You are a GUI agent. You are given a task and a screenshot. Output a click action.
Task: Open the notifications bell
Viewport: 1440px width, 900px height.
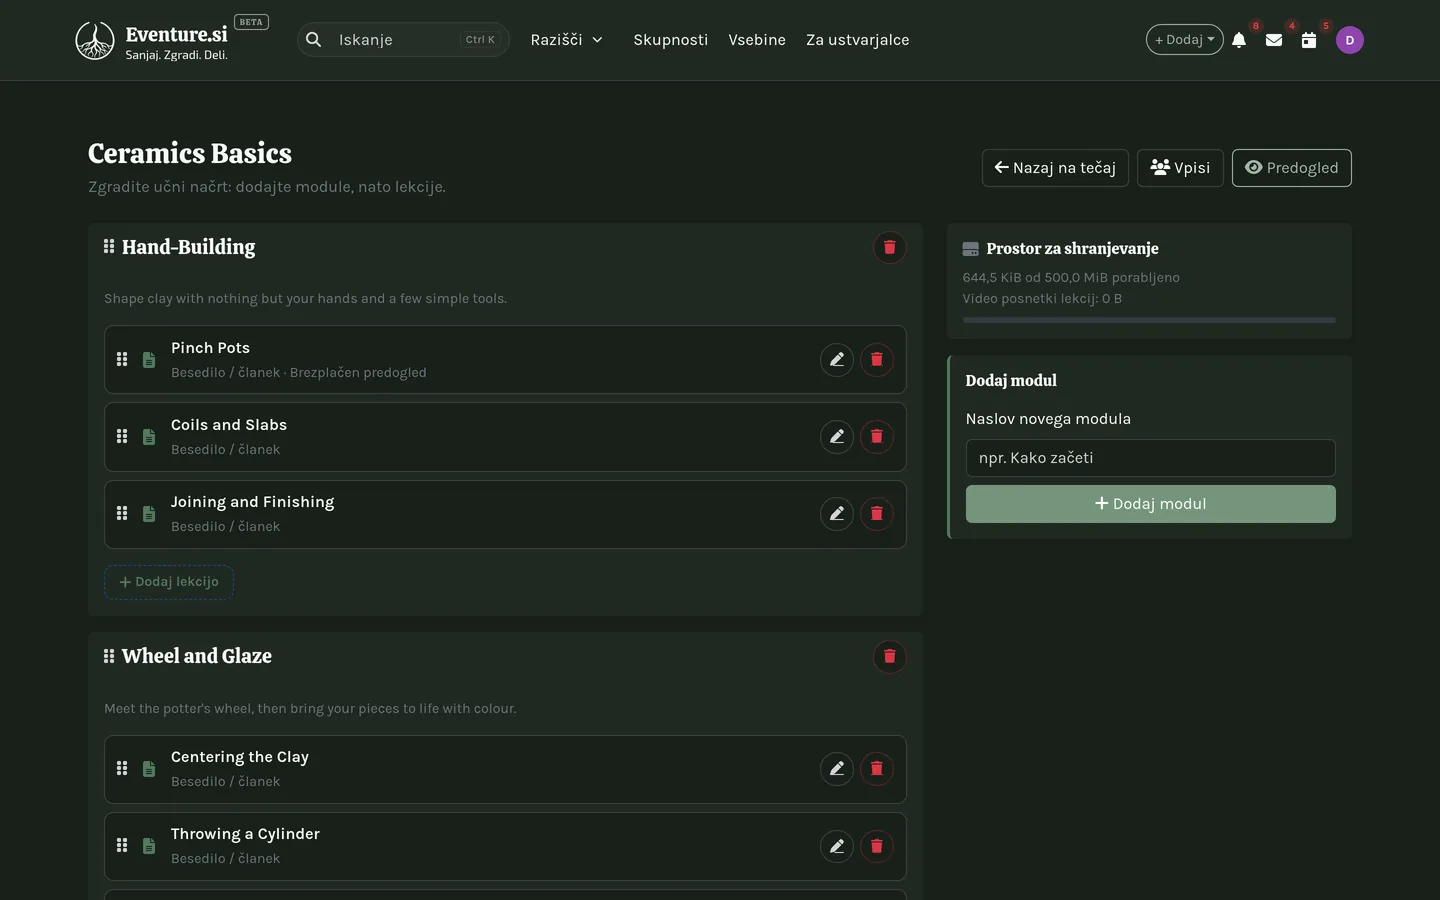click(x=1239, y=40)
